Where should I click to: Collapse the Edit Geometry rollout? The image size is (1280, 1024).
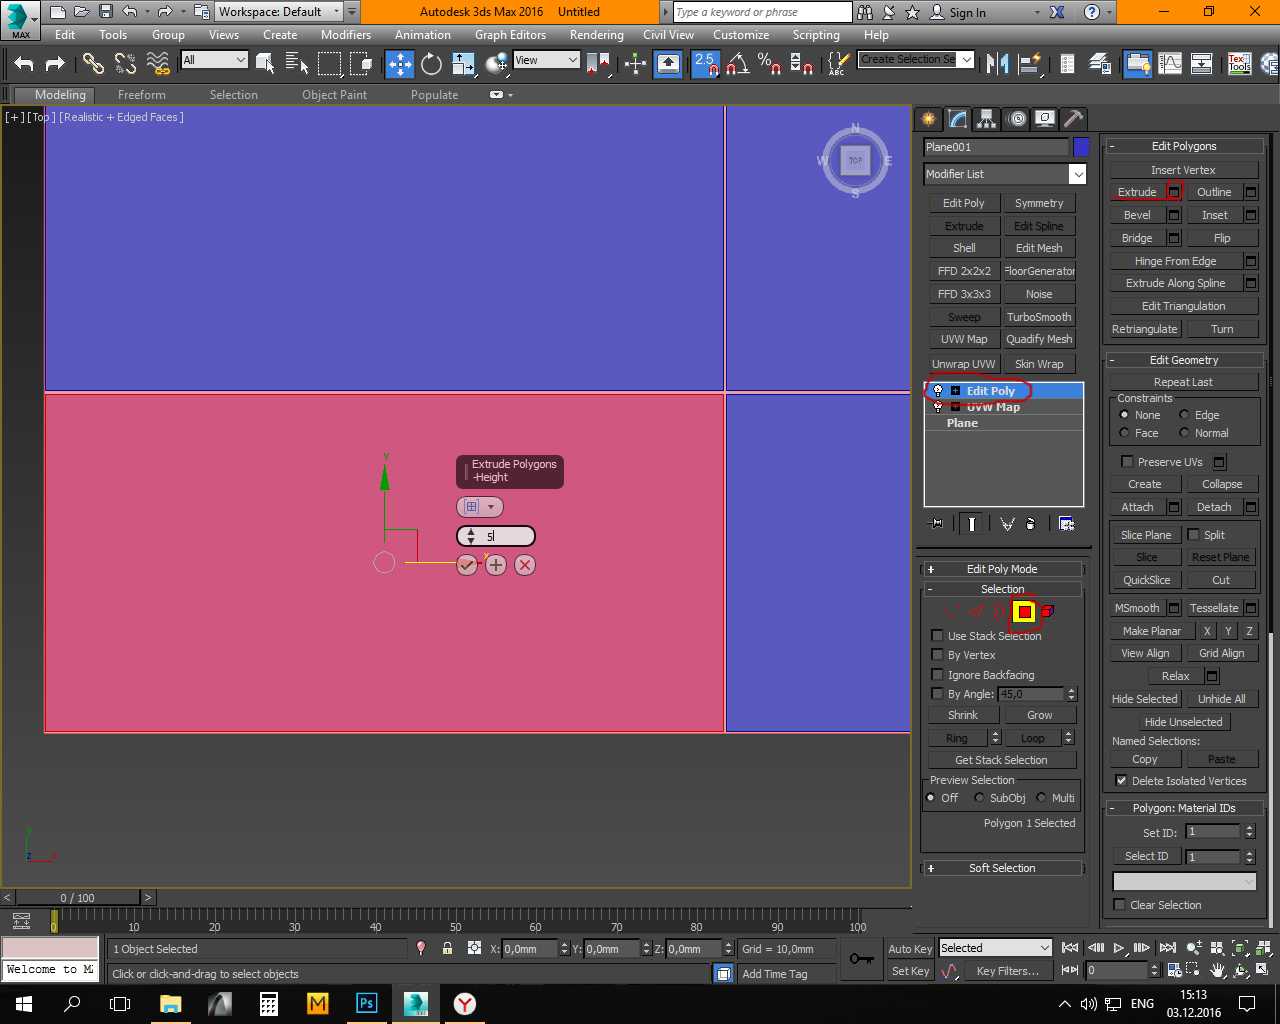coord(1184,360)
